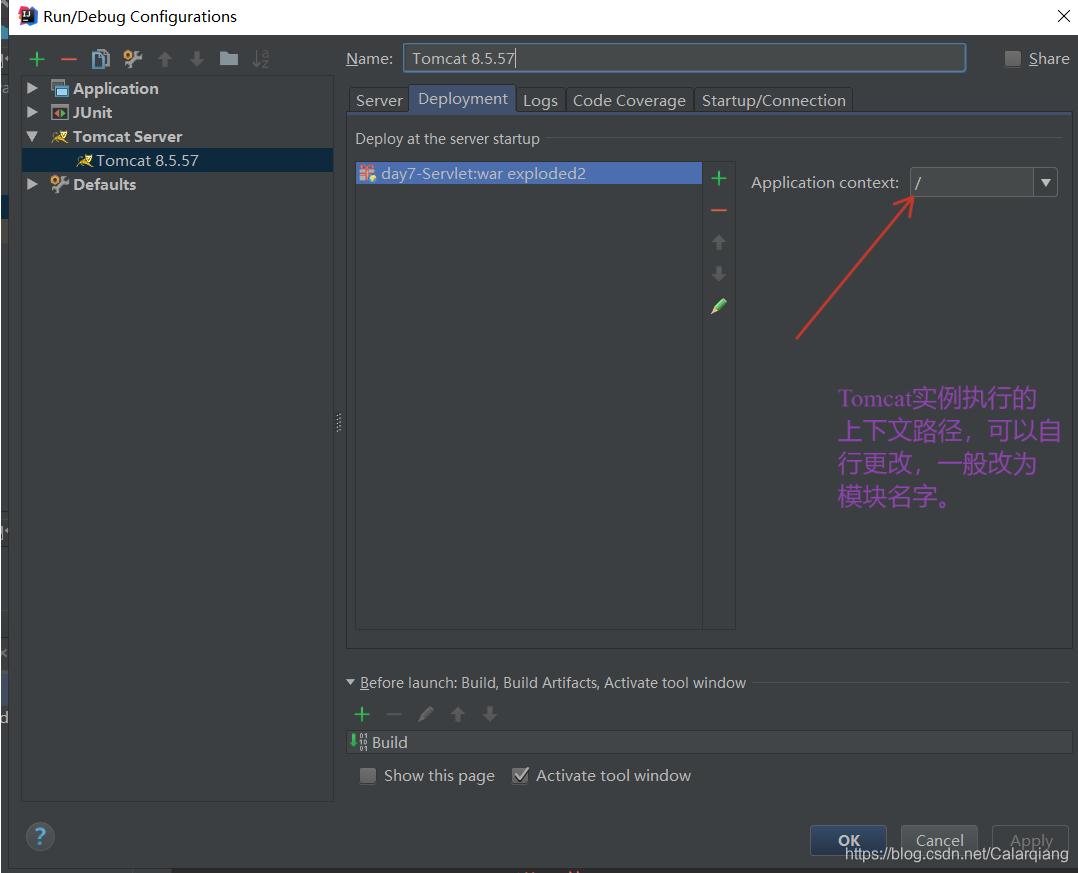Select the Deployment tab
Image resolution: width=1078 pixels, height=873 pixels.
(x=463, y=99)
